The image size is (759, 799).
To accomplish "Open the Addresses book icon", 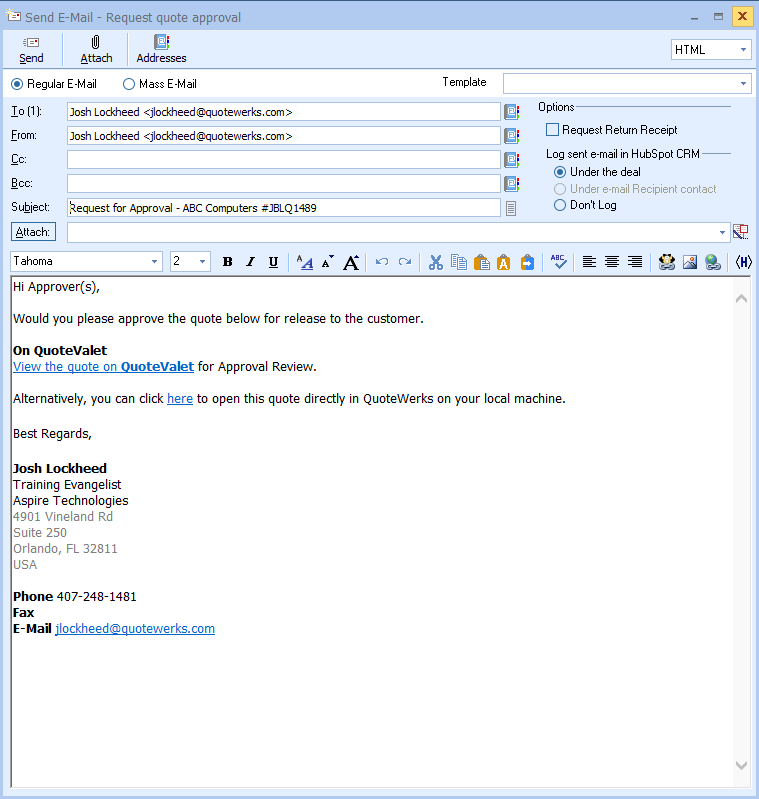I will [x=161, y=42].
